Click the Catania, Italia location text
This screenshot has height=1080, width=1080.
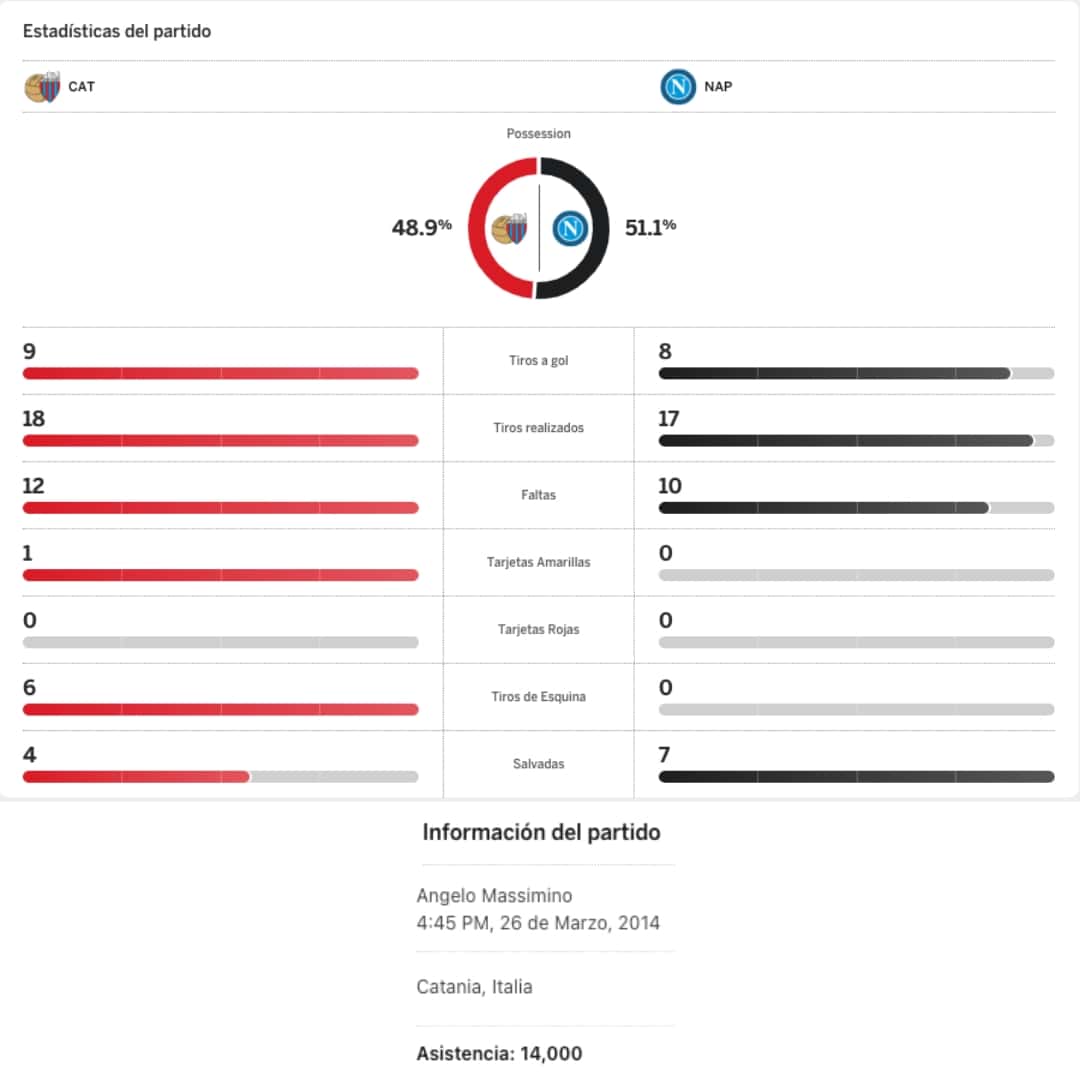474,987
